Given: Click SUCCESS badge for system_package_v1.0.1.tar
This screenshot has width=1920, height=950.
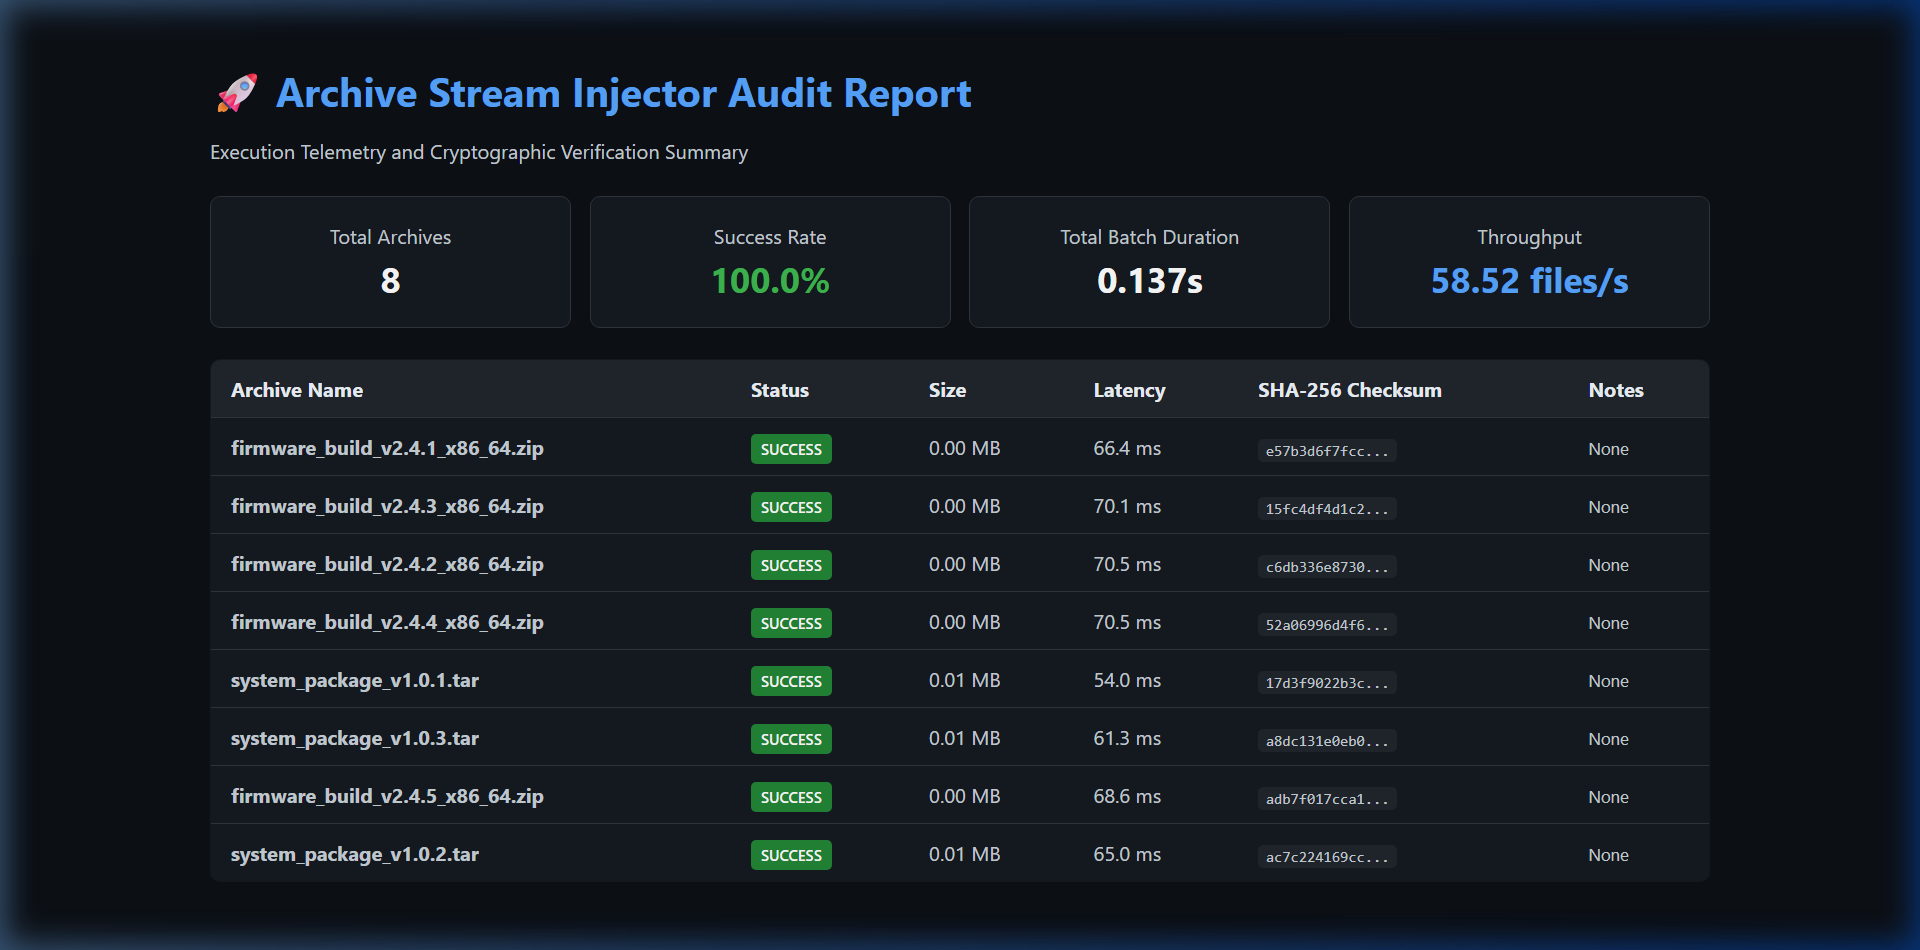Looking at the screenshot, I should tap(791, 681).
